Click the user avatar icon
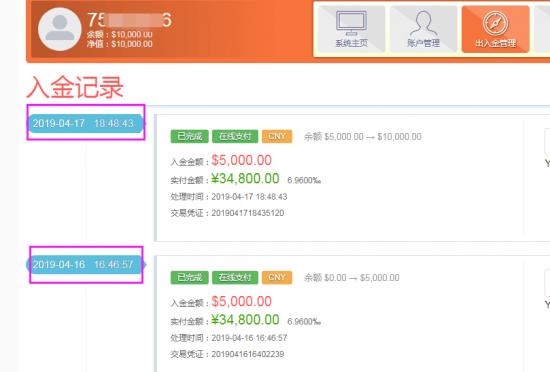 60,29
